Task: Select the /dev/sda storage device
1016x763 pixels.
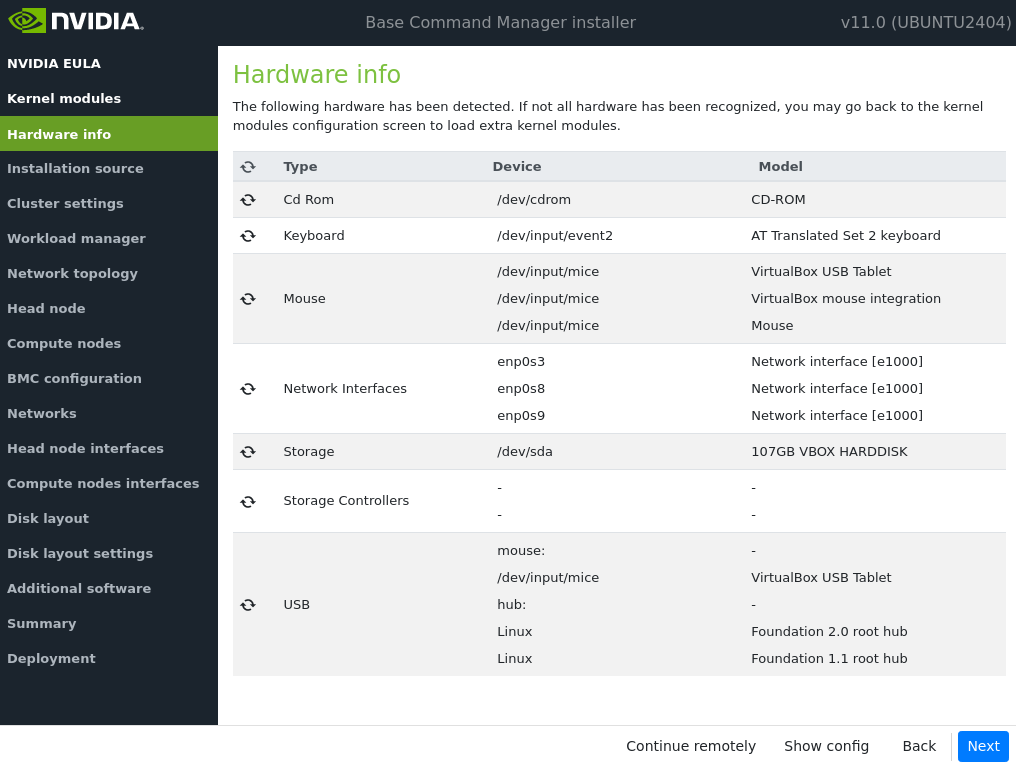Action: pyautogui.click(x=525, y=451)
